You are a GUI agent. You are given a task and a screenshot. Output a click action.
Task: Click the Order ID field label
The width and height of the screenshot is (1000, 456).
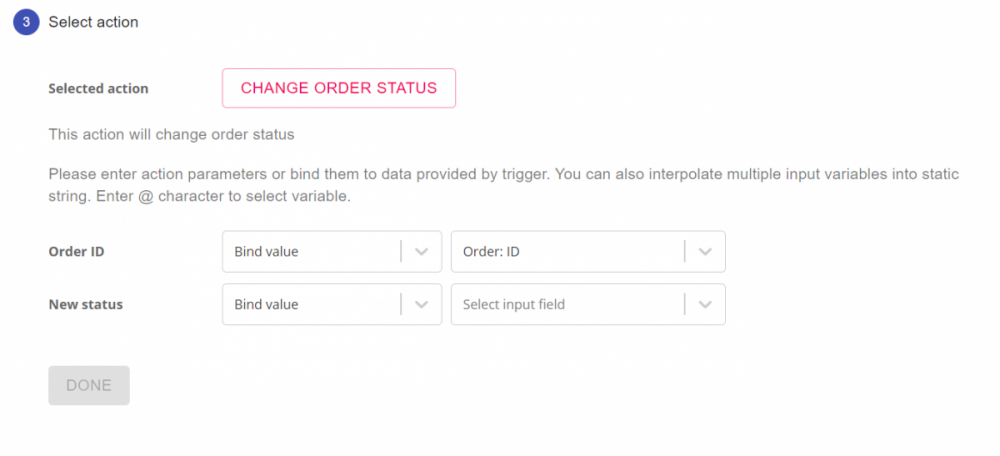click(x=76, y=252)
